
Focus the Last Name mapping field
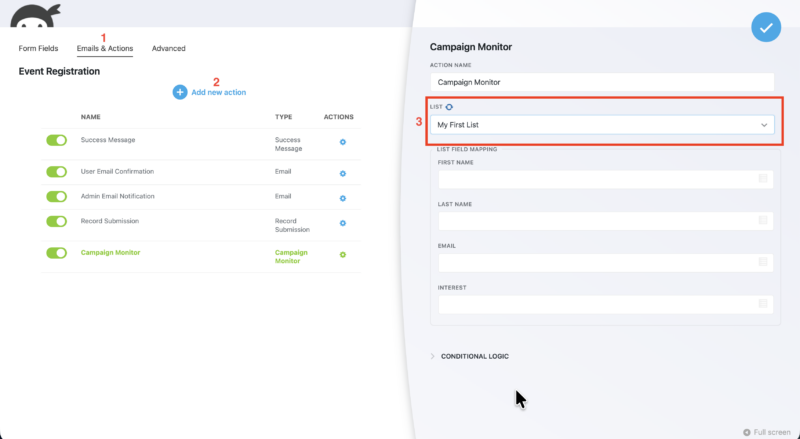pyautogui.click(x=606, y=221)
